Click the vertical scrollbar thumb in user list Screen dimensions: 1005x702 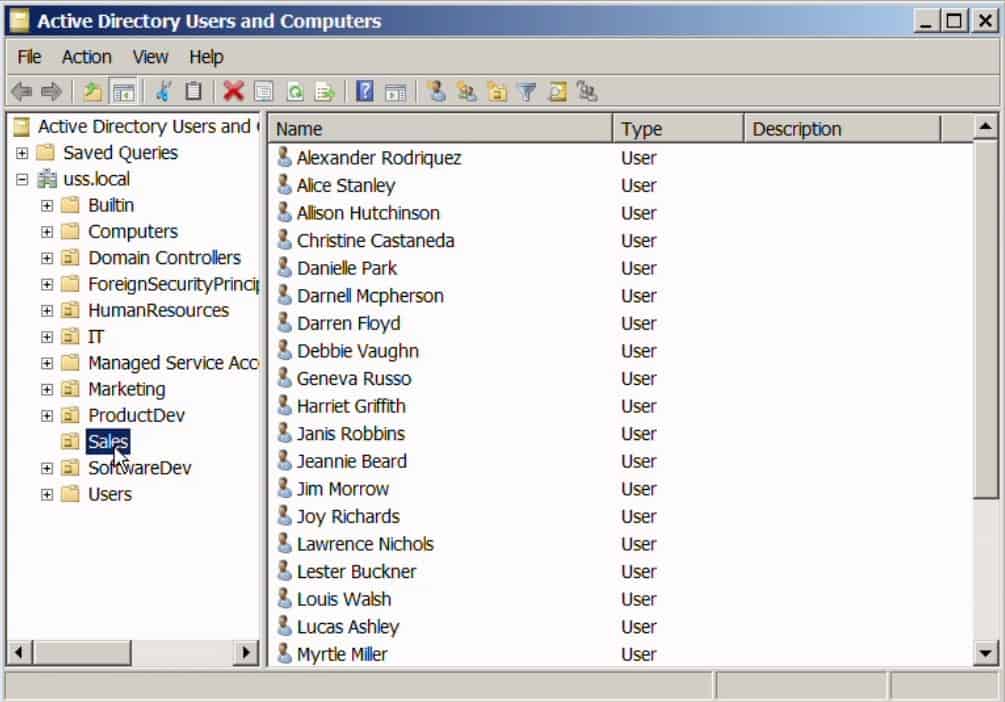coord(985,319)
